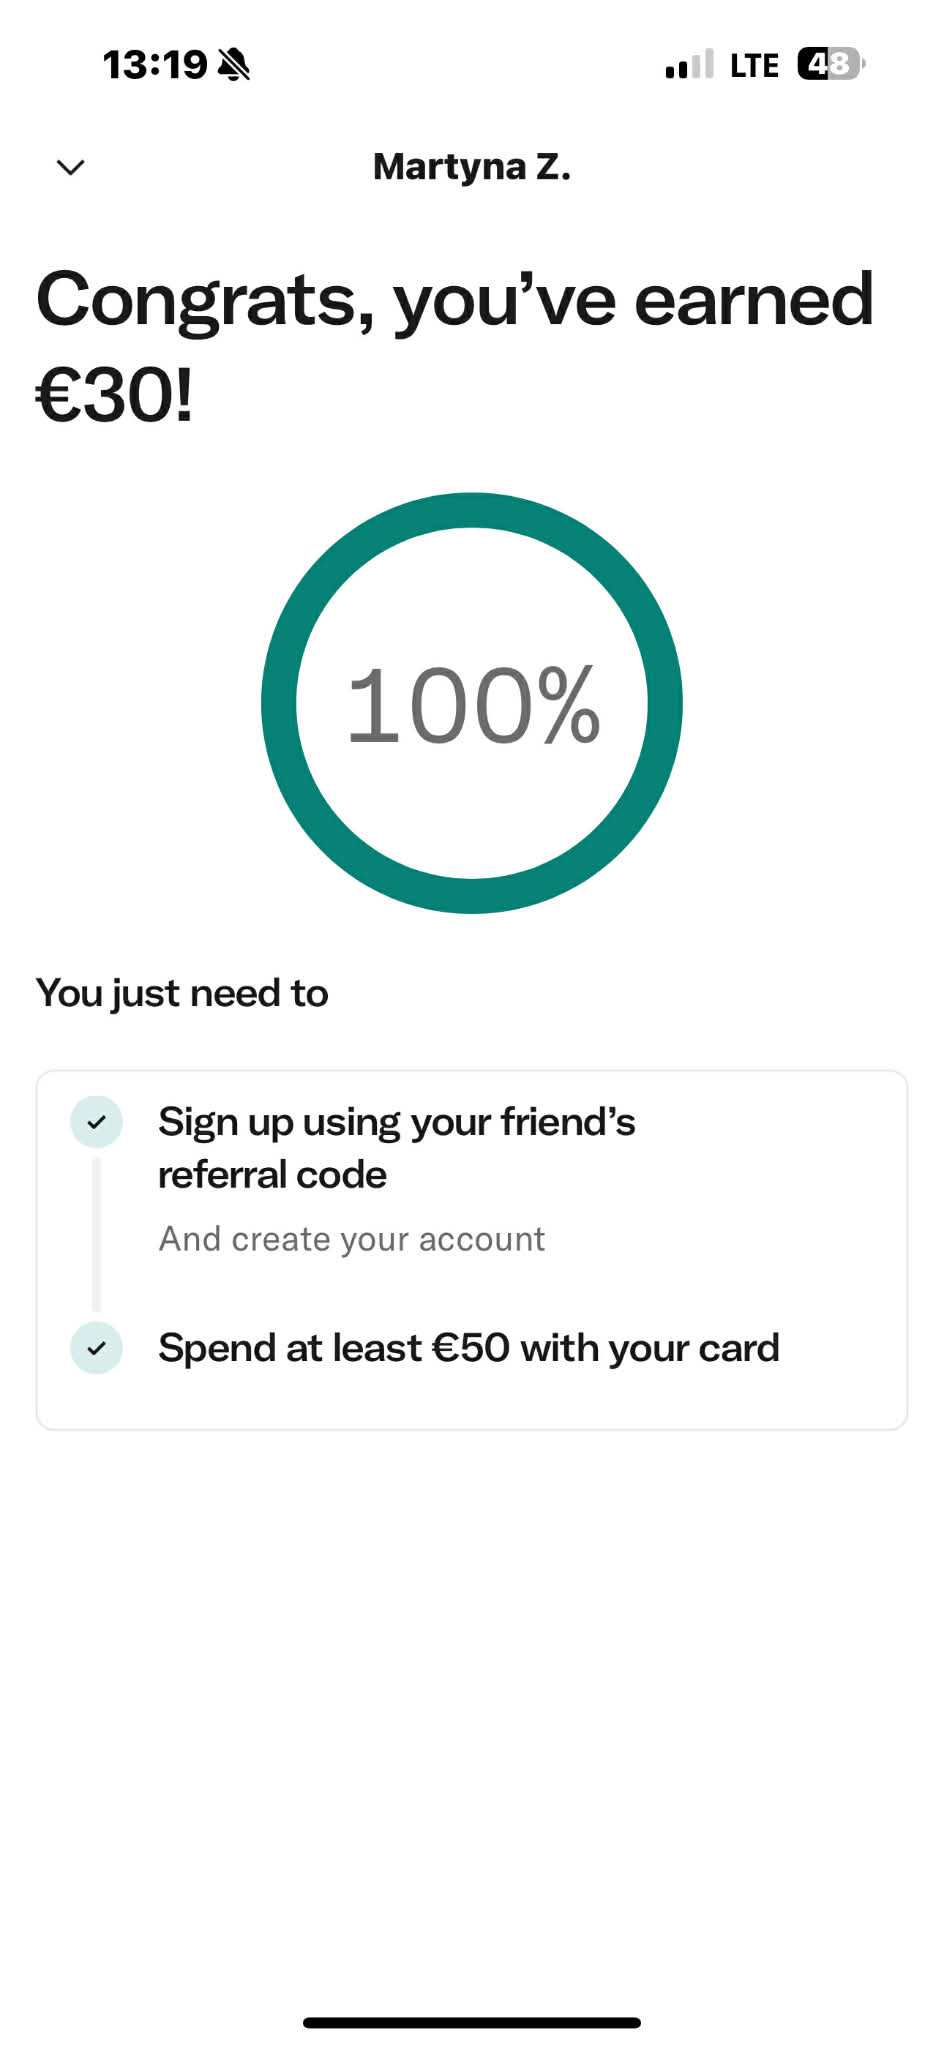The image size is (944, 2046).
Task: Tap the 100% progress label
Action: click(472, 706)
